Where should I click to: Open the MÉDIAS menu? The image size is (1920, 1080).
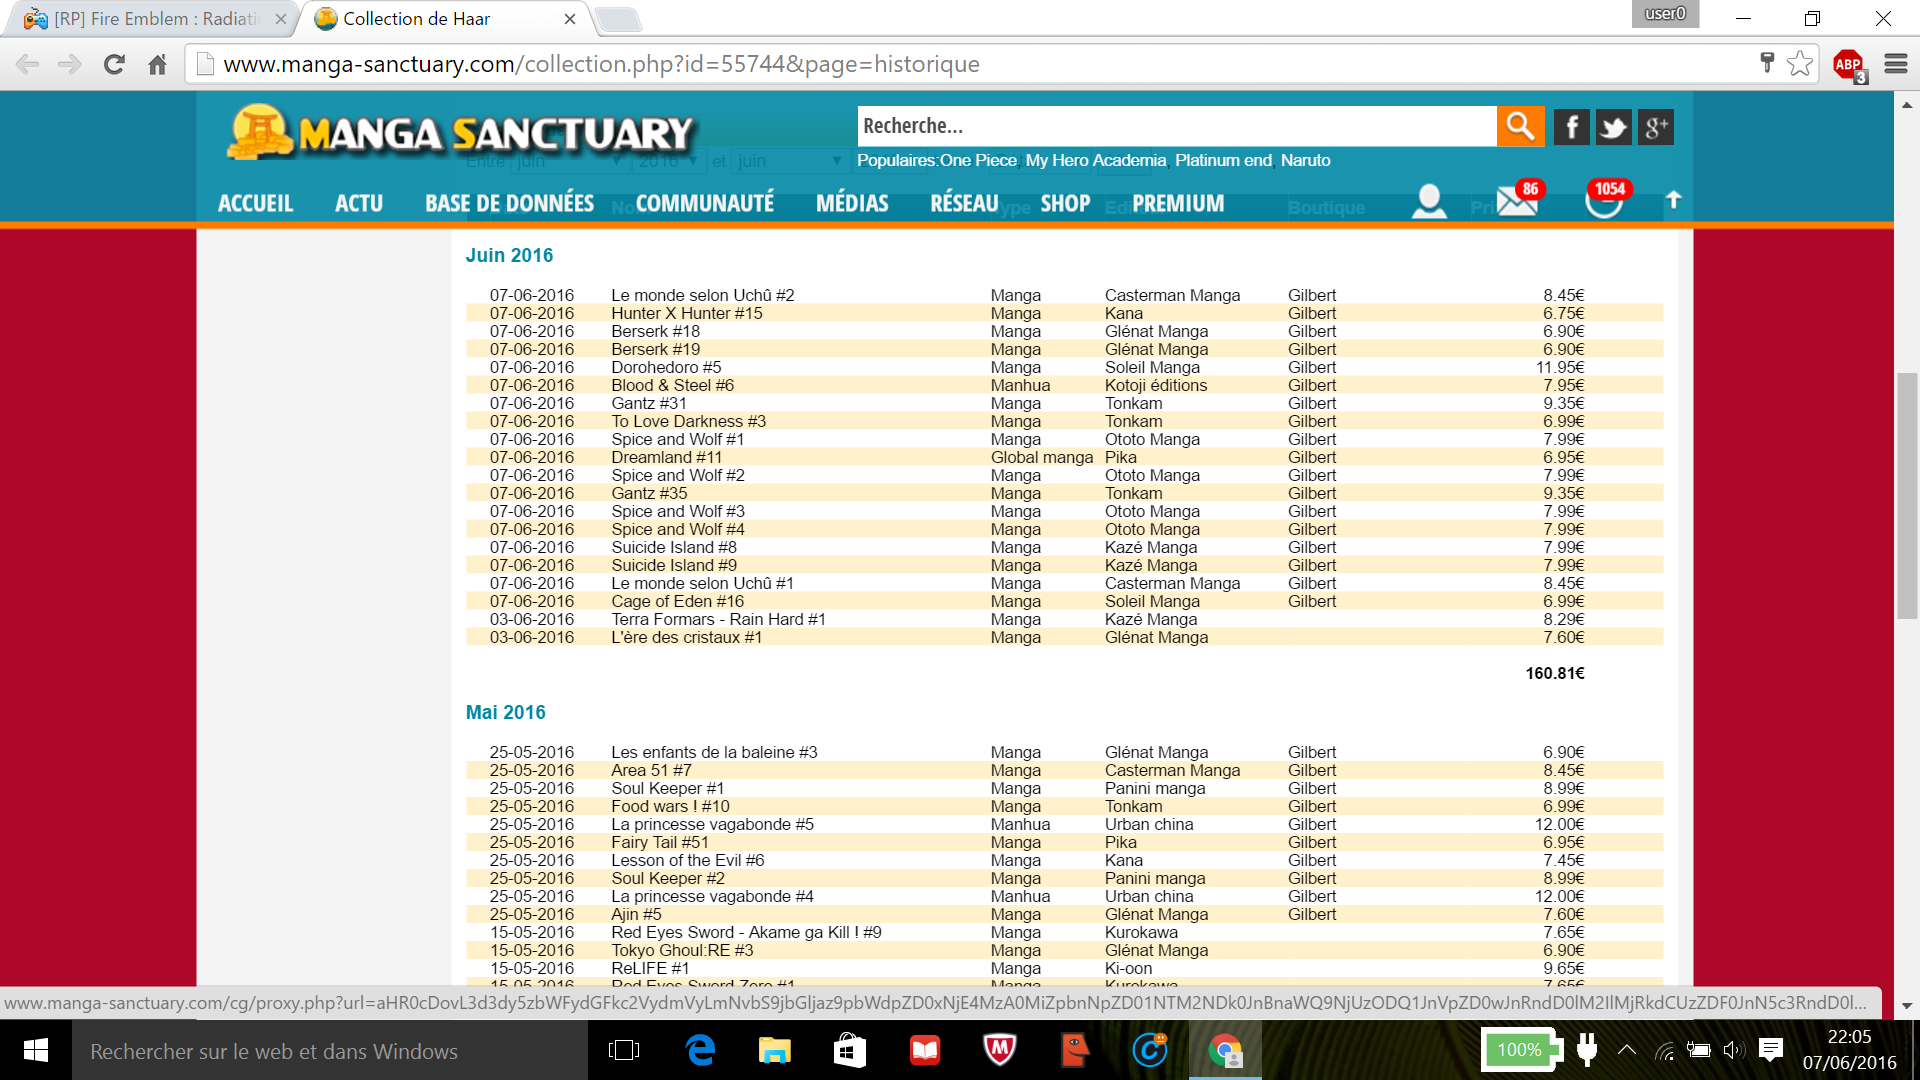pyautogui.click(x=852, y=203)
